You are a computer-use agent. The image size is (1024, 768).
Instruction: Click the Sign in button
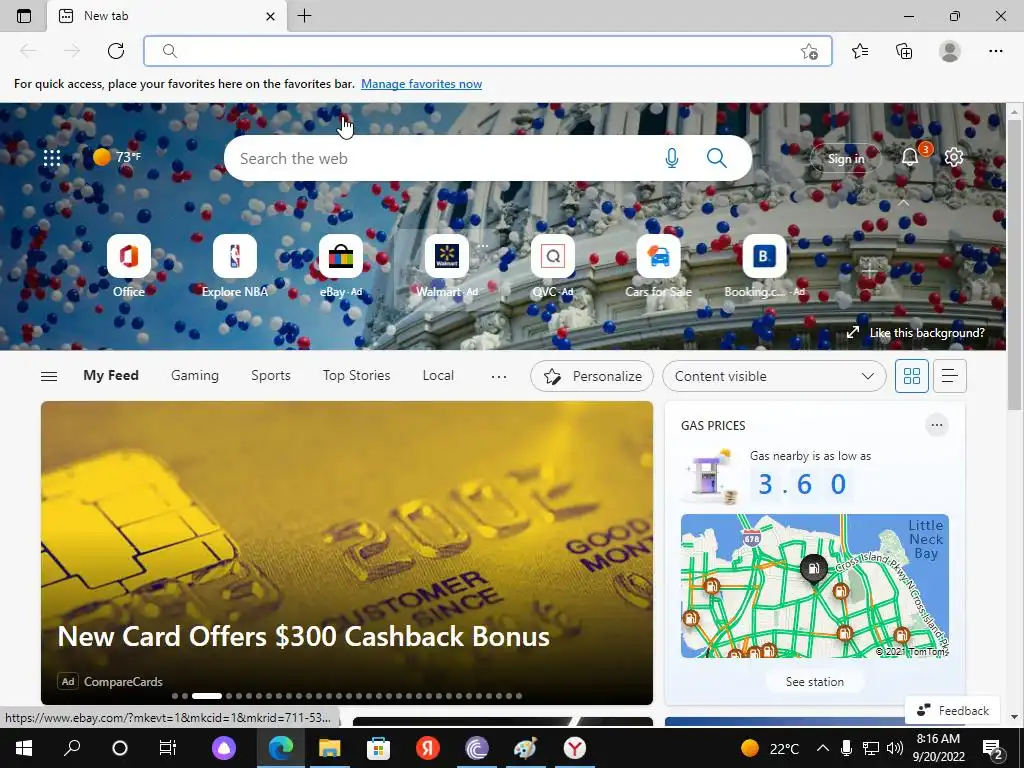(x=846, y=158)
